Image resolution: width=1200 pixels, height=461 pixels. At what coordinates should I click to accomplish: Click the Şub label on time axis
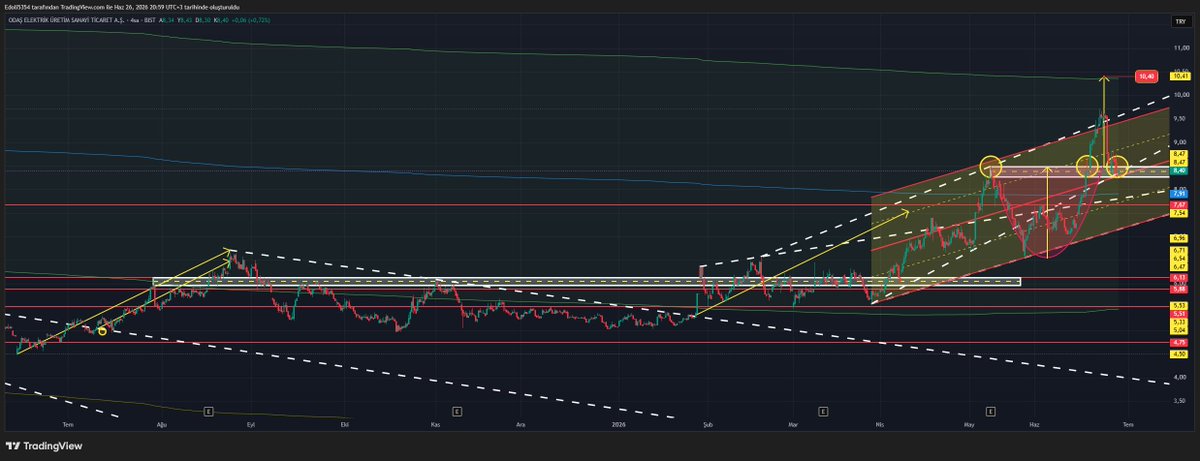click(708, 424)
